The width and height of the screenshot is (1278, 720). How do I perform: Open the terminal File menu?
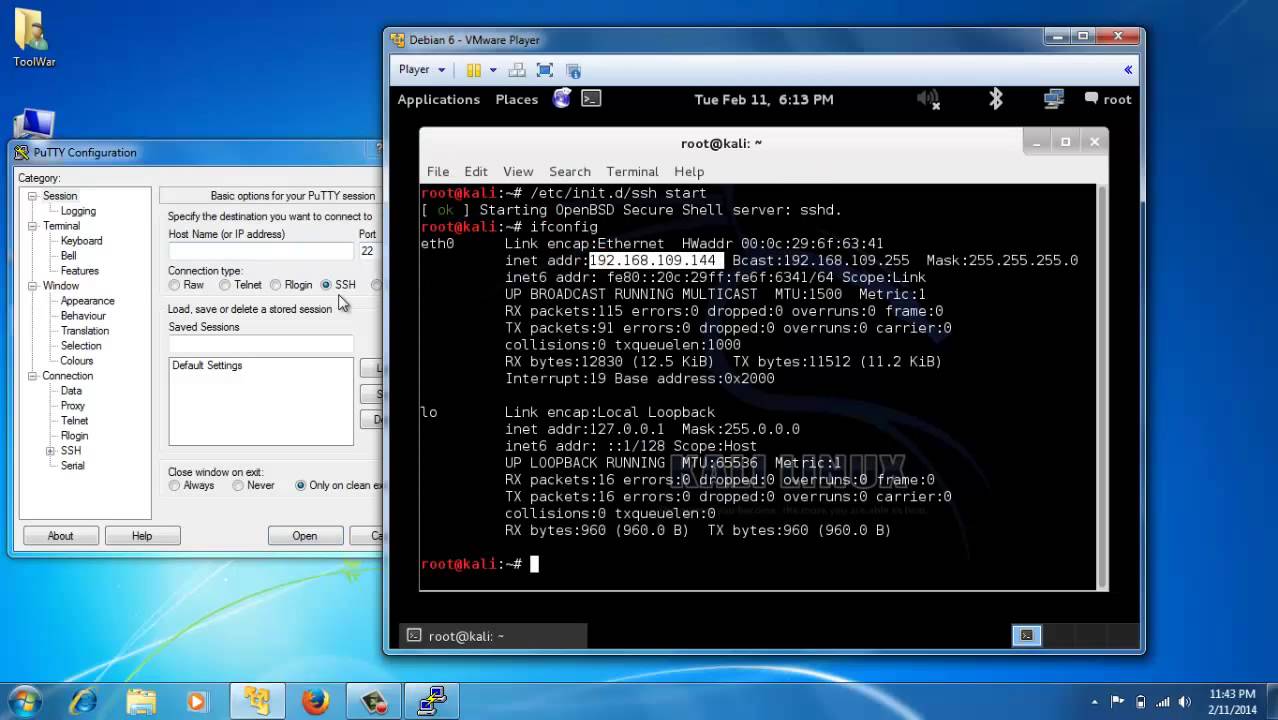click(438, 171)
